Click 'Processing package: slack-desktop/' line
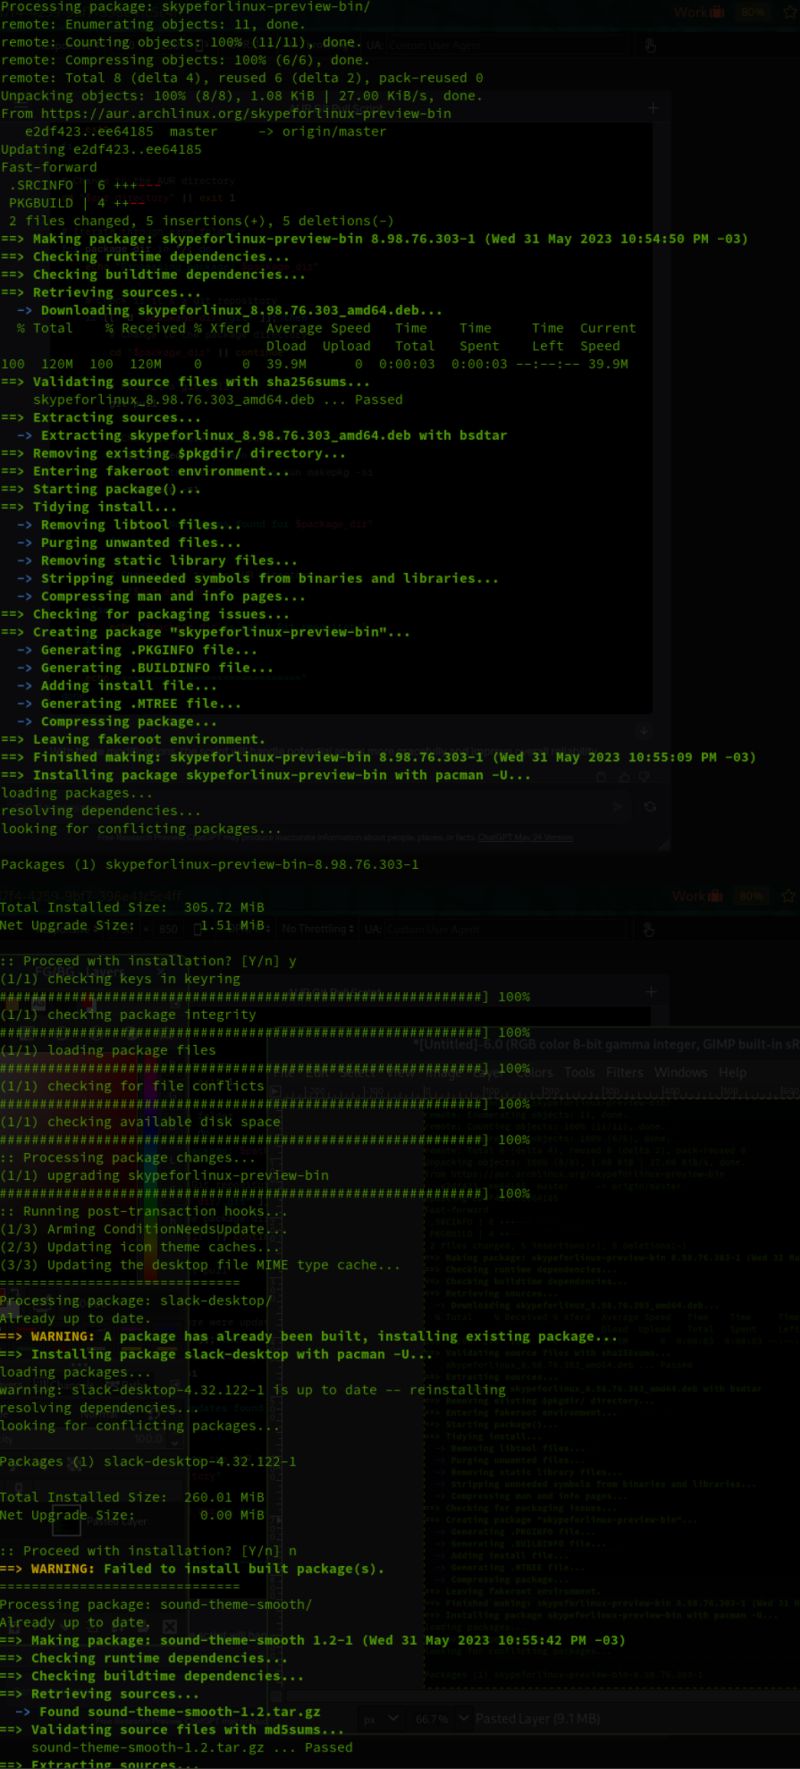The image size is (800, 1769). pyautogui.click(x=136, y=1301)
